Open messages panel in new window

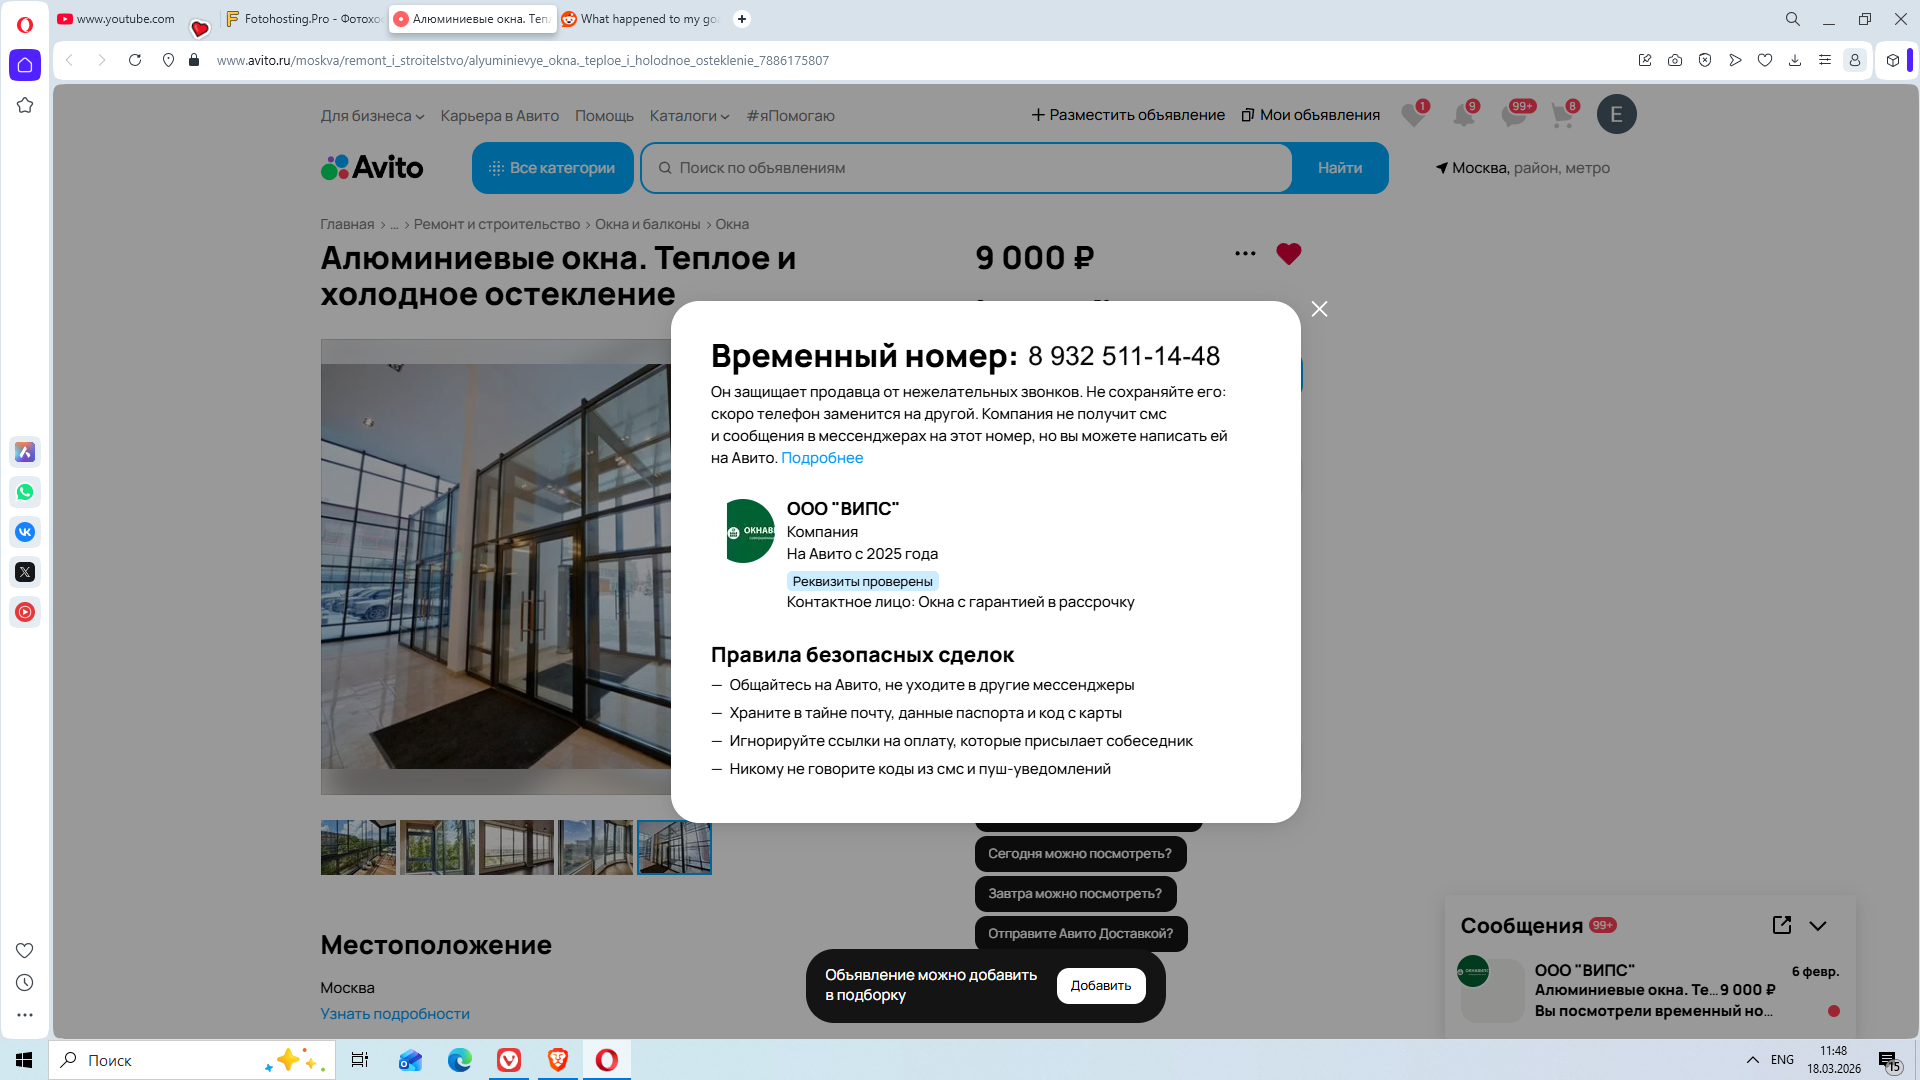(1781, 925)
